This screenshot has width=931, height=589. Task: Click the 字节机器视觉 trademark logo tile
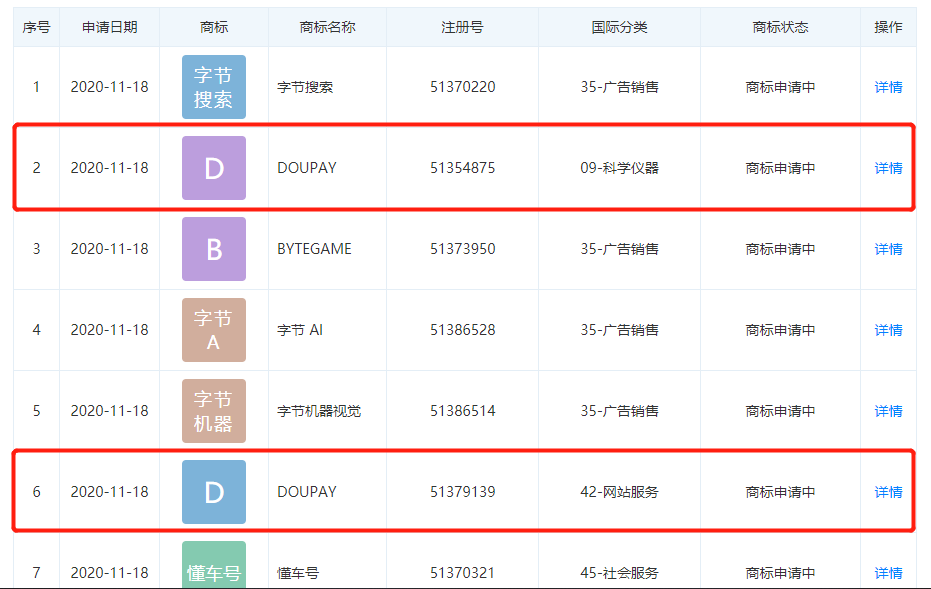point(213,411)
